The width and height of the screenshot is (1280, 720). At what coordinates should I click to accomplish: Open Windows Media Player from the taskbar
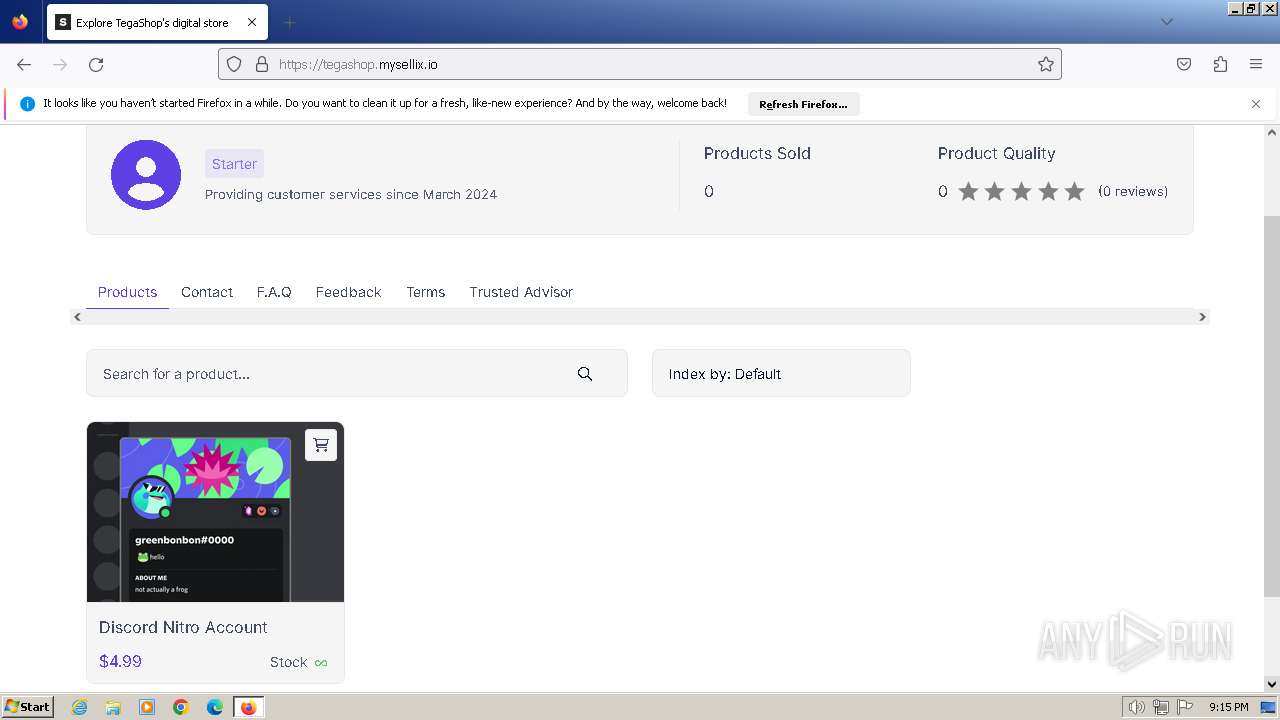(147, 707)
